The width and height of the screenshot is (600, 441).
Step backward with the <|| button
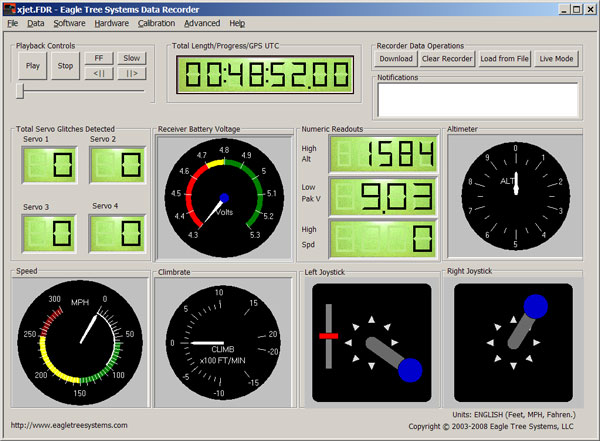(99, 73)
